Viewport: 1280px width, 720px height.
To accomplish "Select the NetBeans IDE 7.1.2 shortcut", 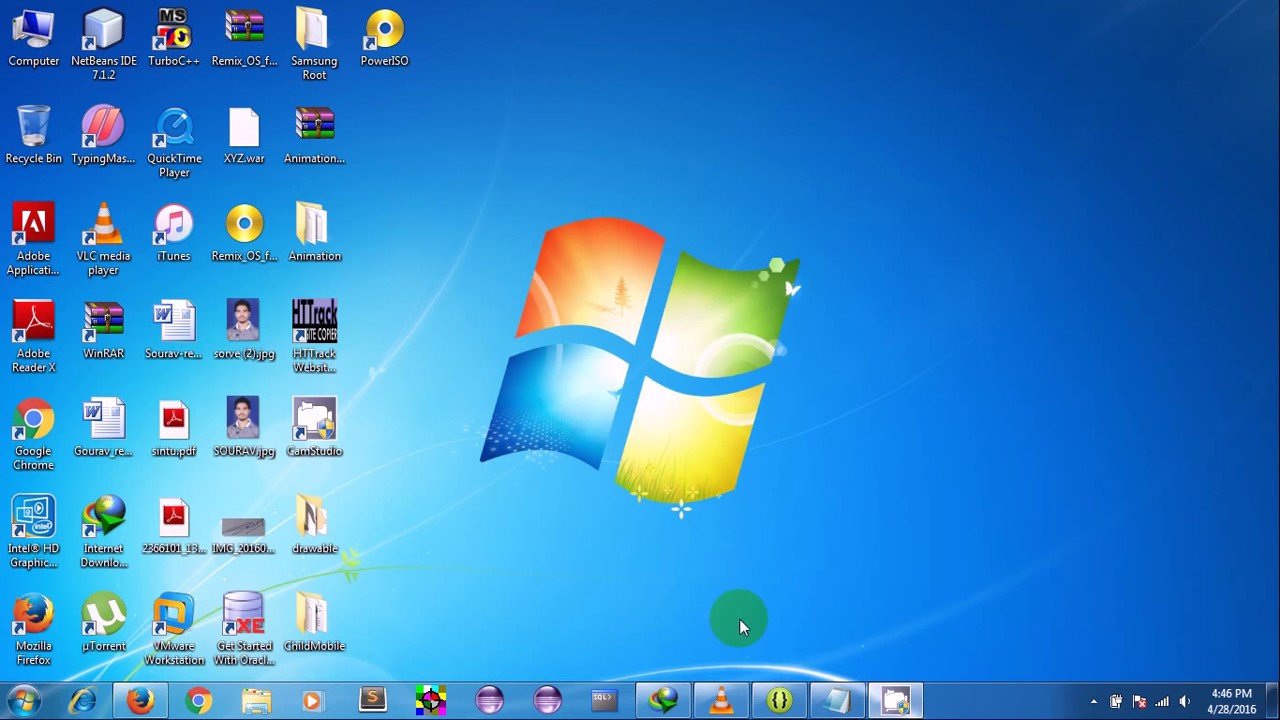I will tap(103, 45).
